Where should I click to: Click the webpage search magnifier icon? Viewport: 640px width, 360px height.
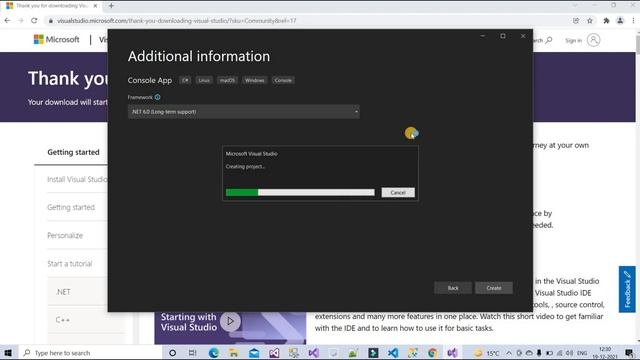click(x=549, y=40)
